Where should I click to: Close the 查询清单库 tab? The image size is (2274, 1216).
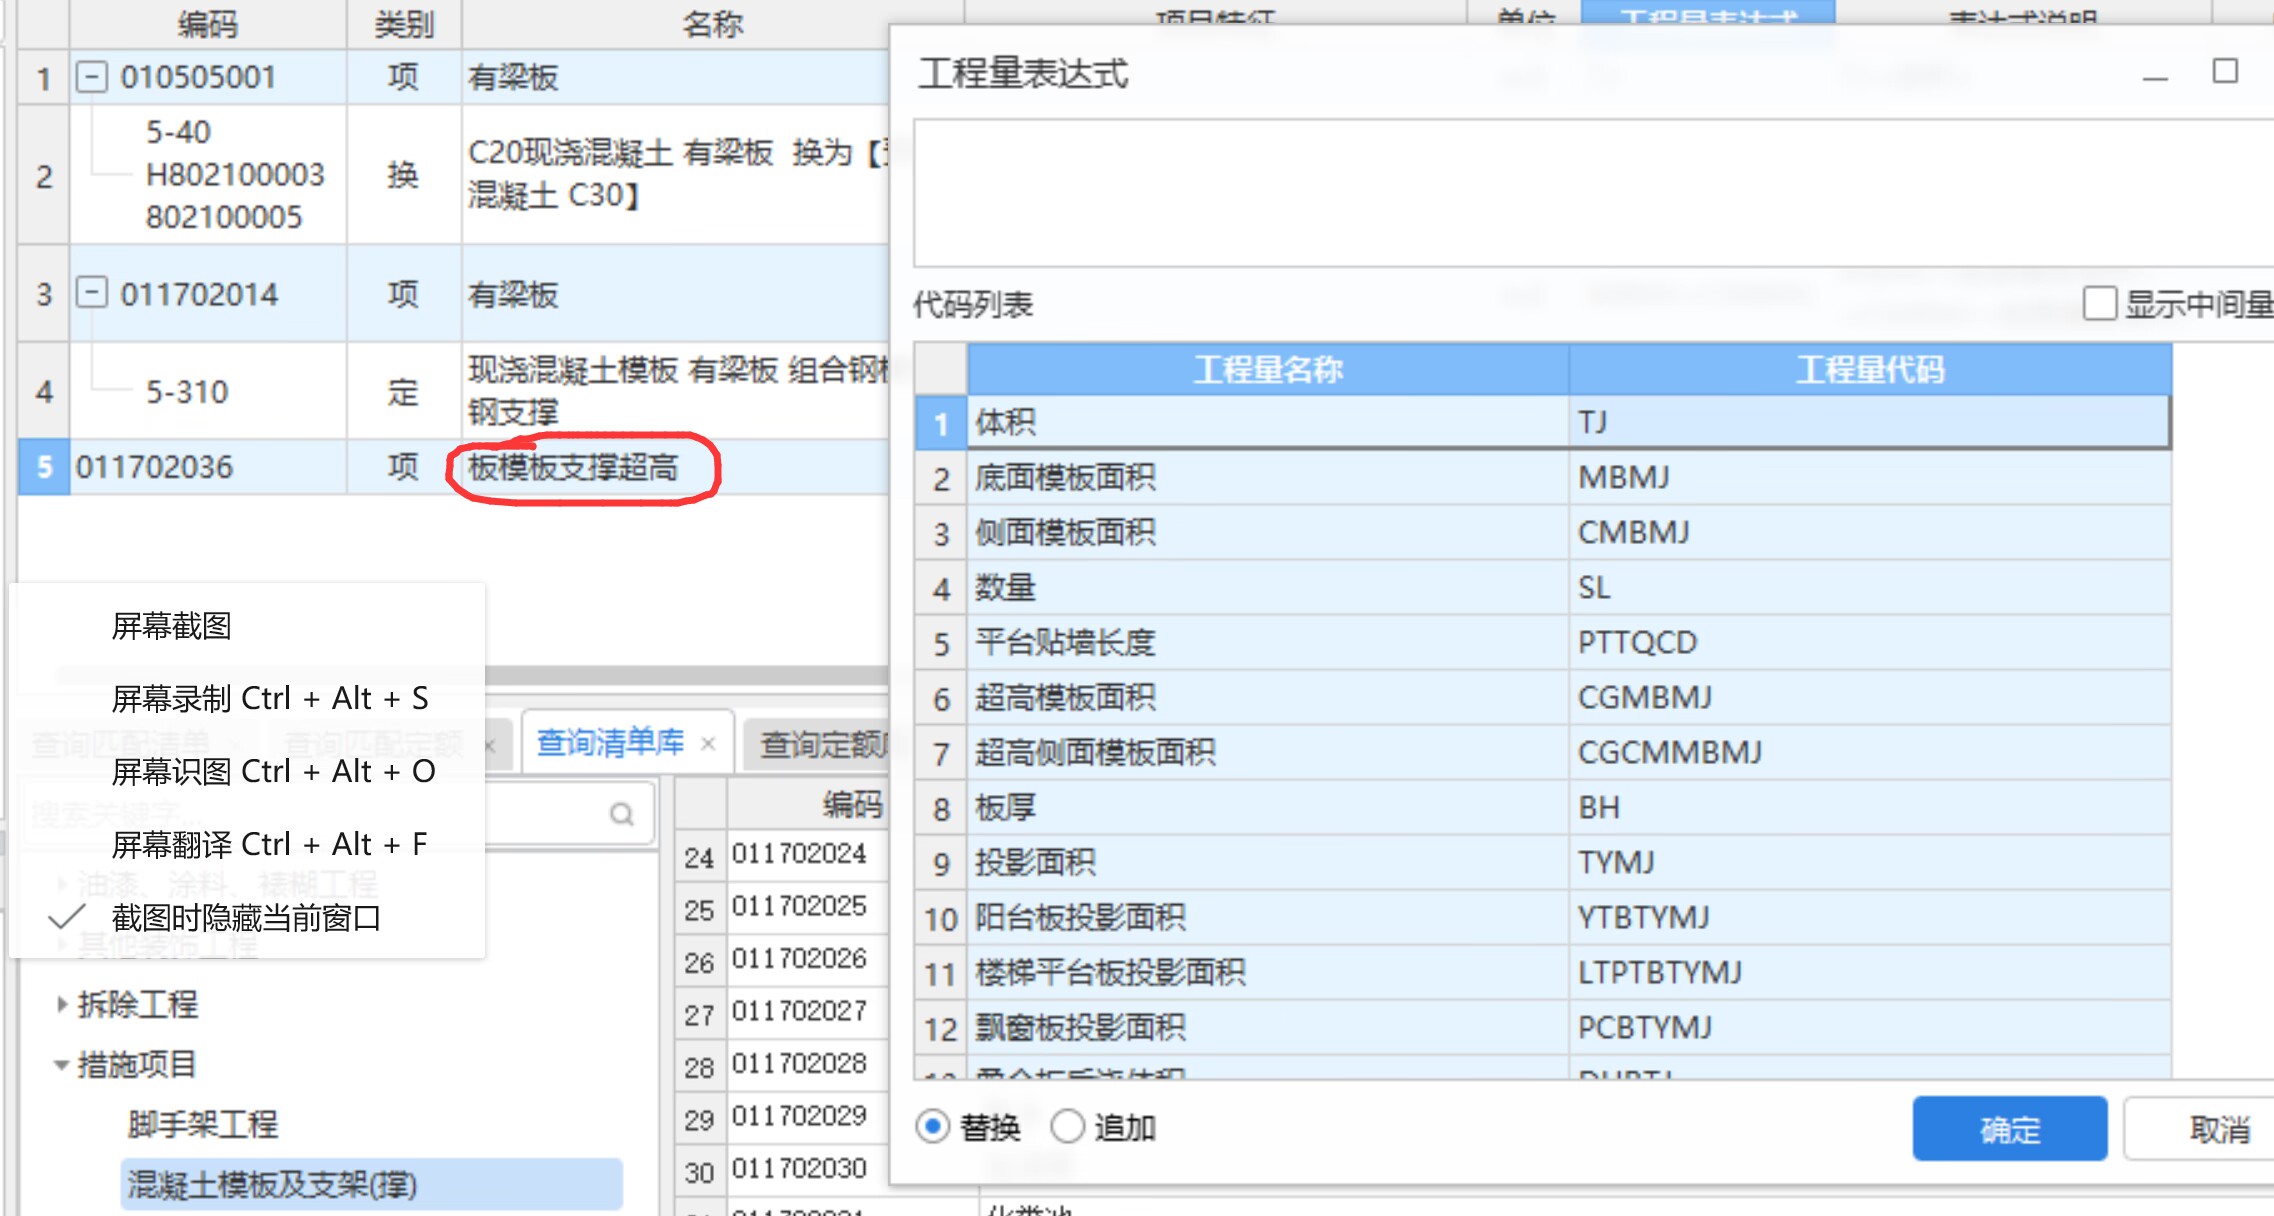coord(708,744)
